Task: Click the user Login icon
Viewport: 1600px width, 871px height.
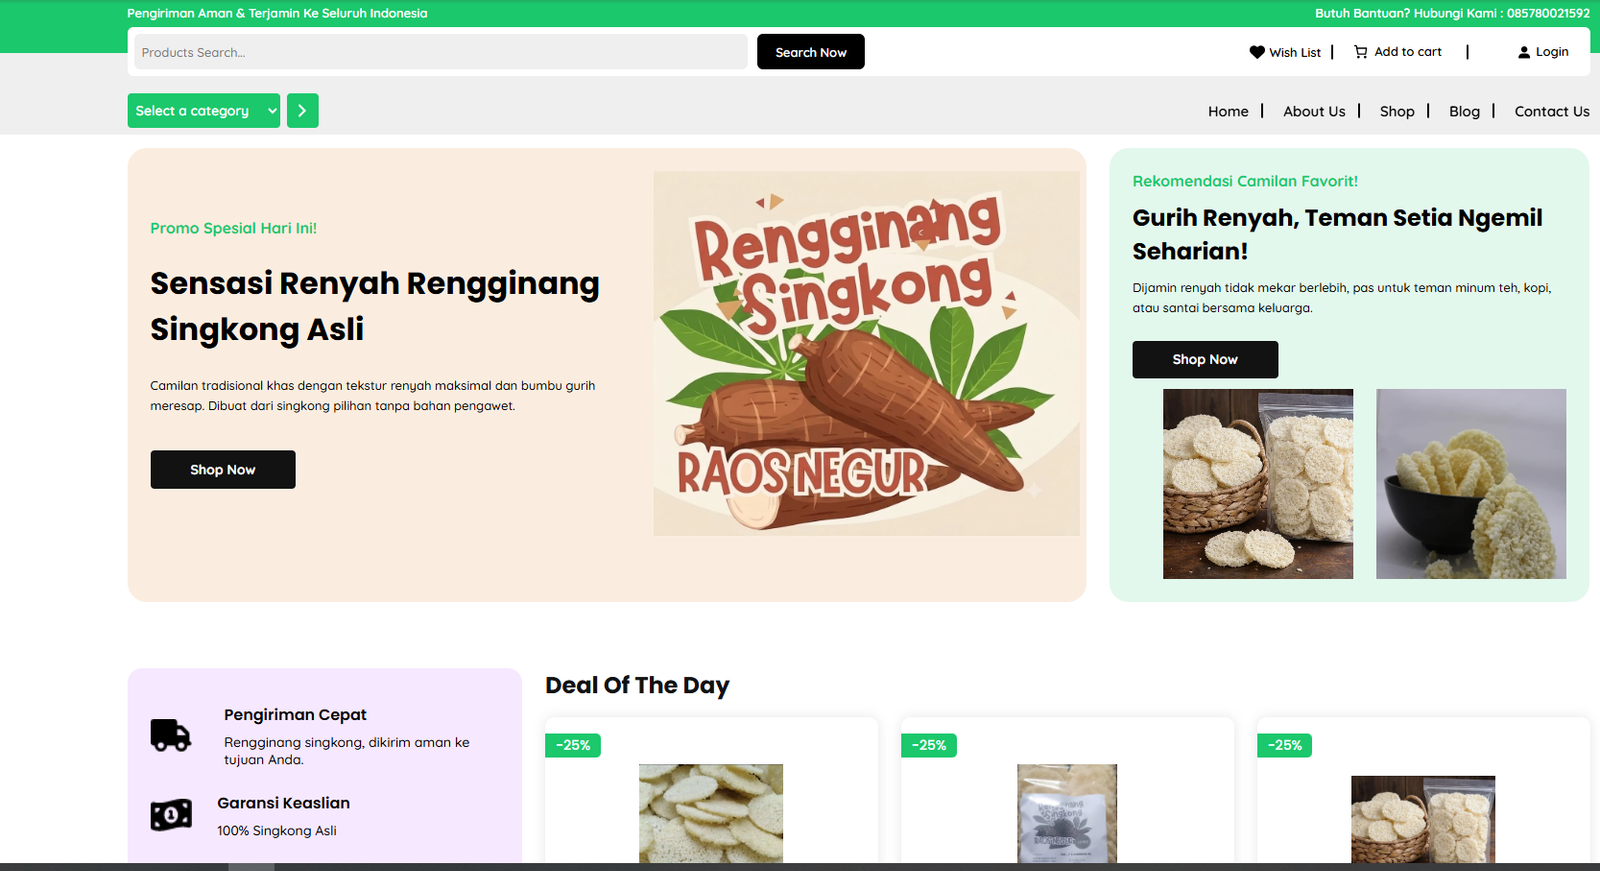Action: click(1524, 52)
